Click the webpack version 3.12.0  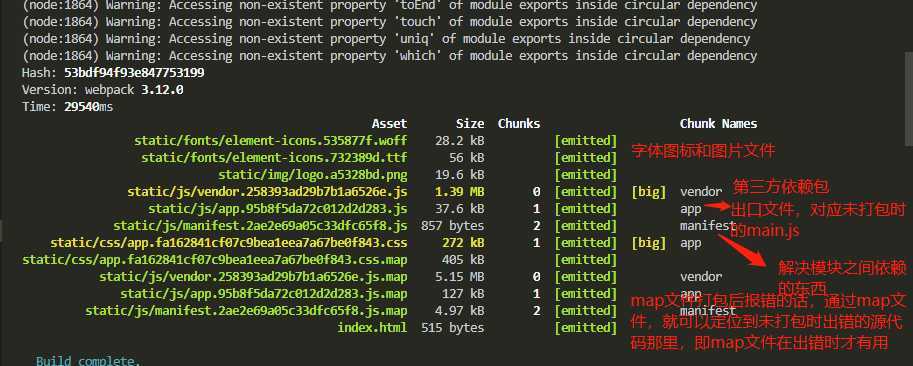(x=162, y=90)
